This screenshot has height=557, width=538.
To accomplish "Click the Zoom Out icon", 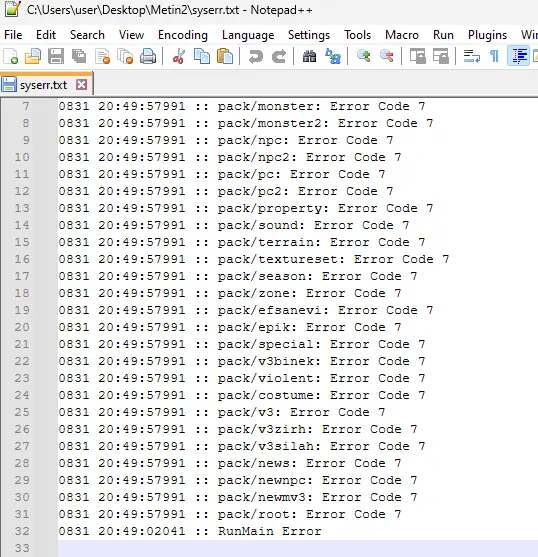I will 387,56.
